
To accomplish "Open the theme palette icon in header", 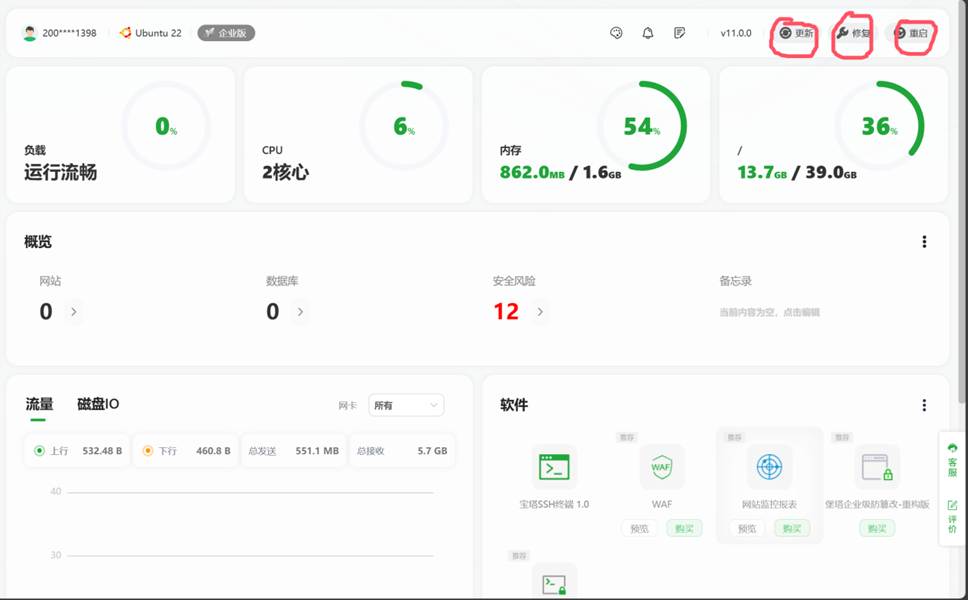I will tap(616, 33).
